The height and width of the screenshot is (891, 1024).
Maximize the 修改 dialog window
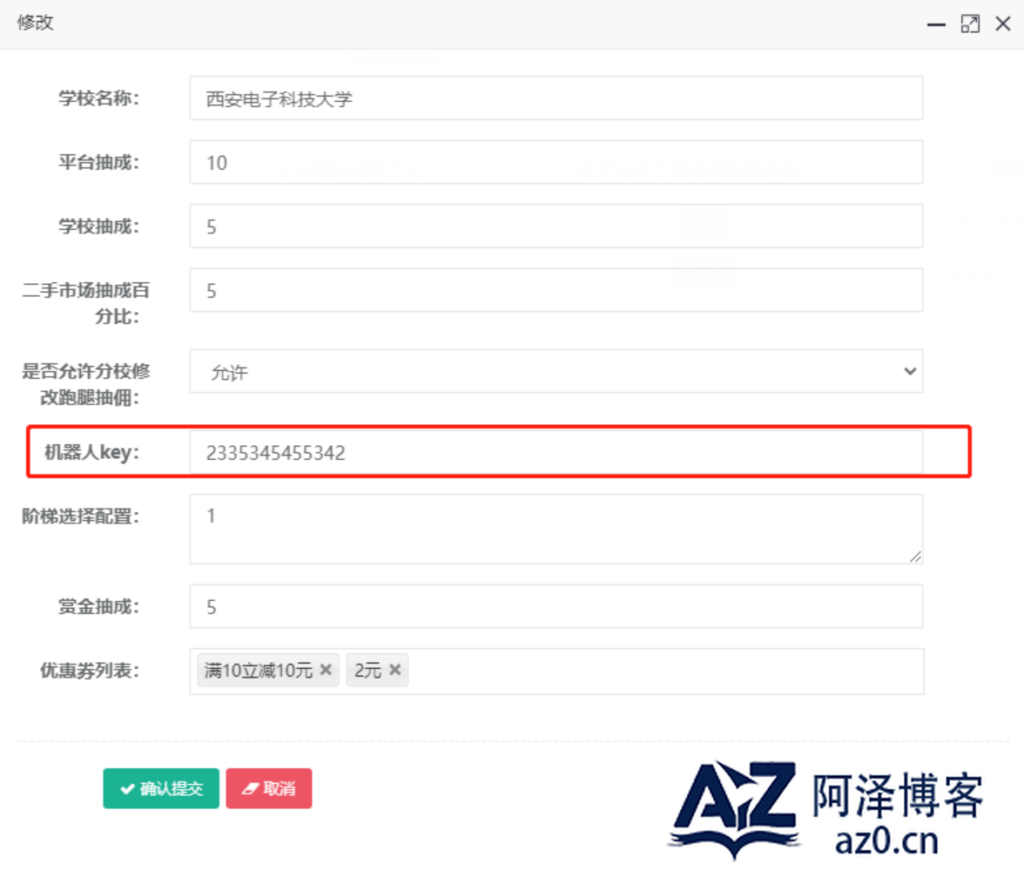pyautogui.click(x=970, y=24)
